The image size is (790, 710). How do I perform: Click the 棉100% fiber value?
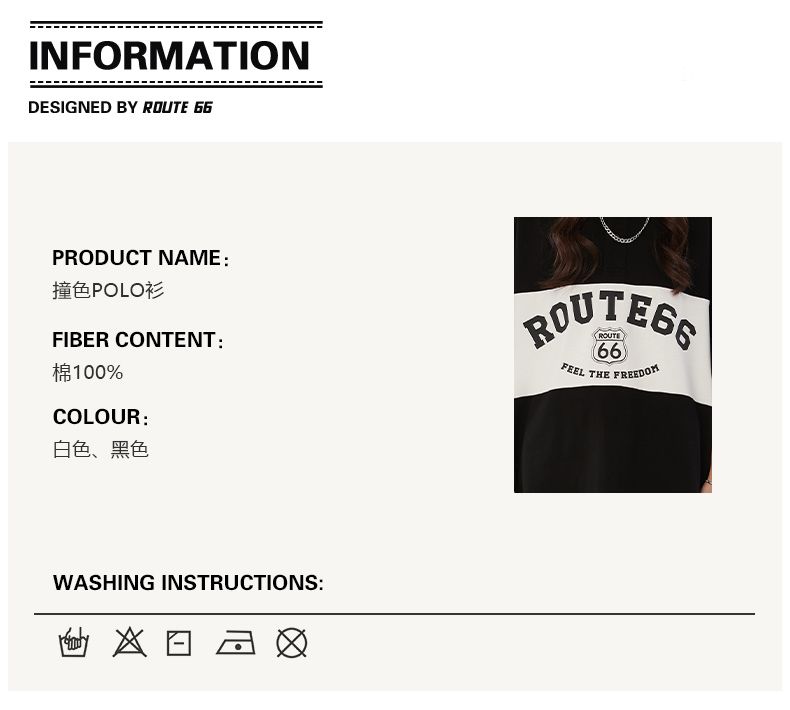tap(88, 373)
